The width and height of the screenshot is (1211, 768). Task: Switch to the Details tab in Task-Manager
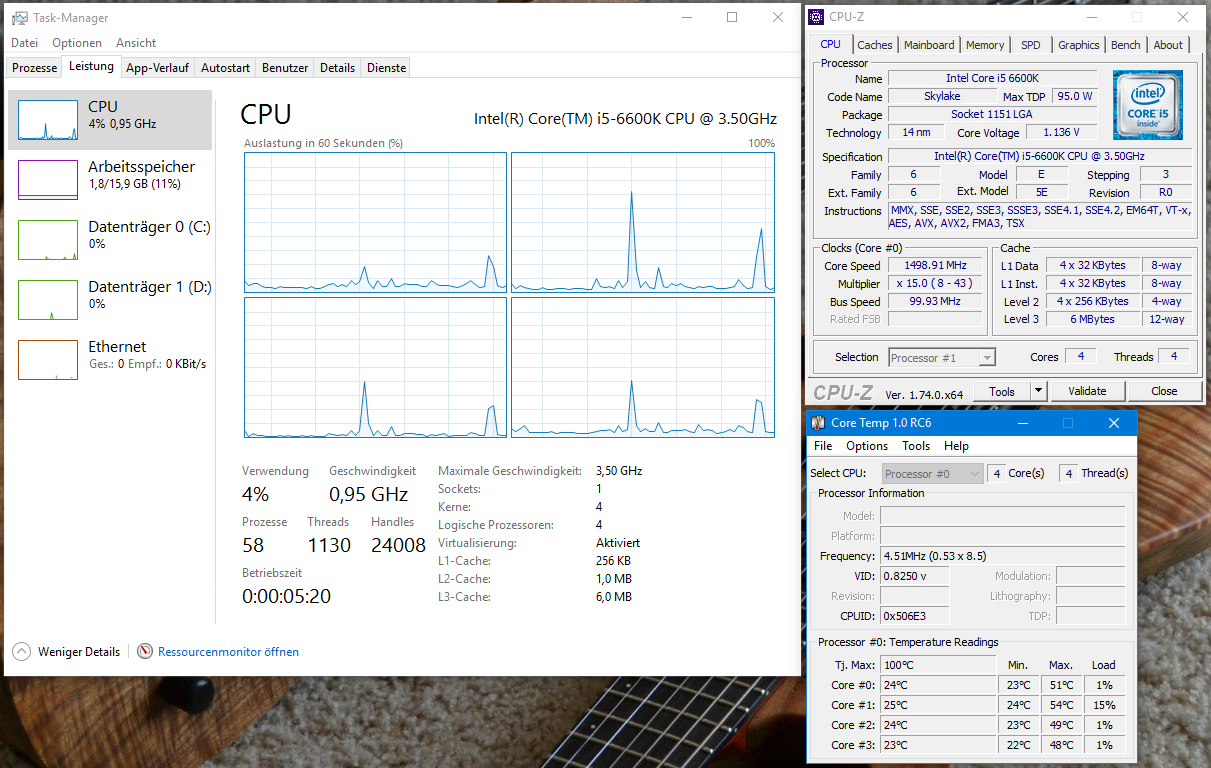337,68
